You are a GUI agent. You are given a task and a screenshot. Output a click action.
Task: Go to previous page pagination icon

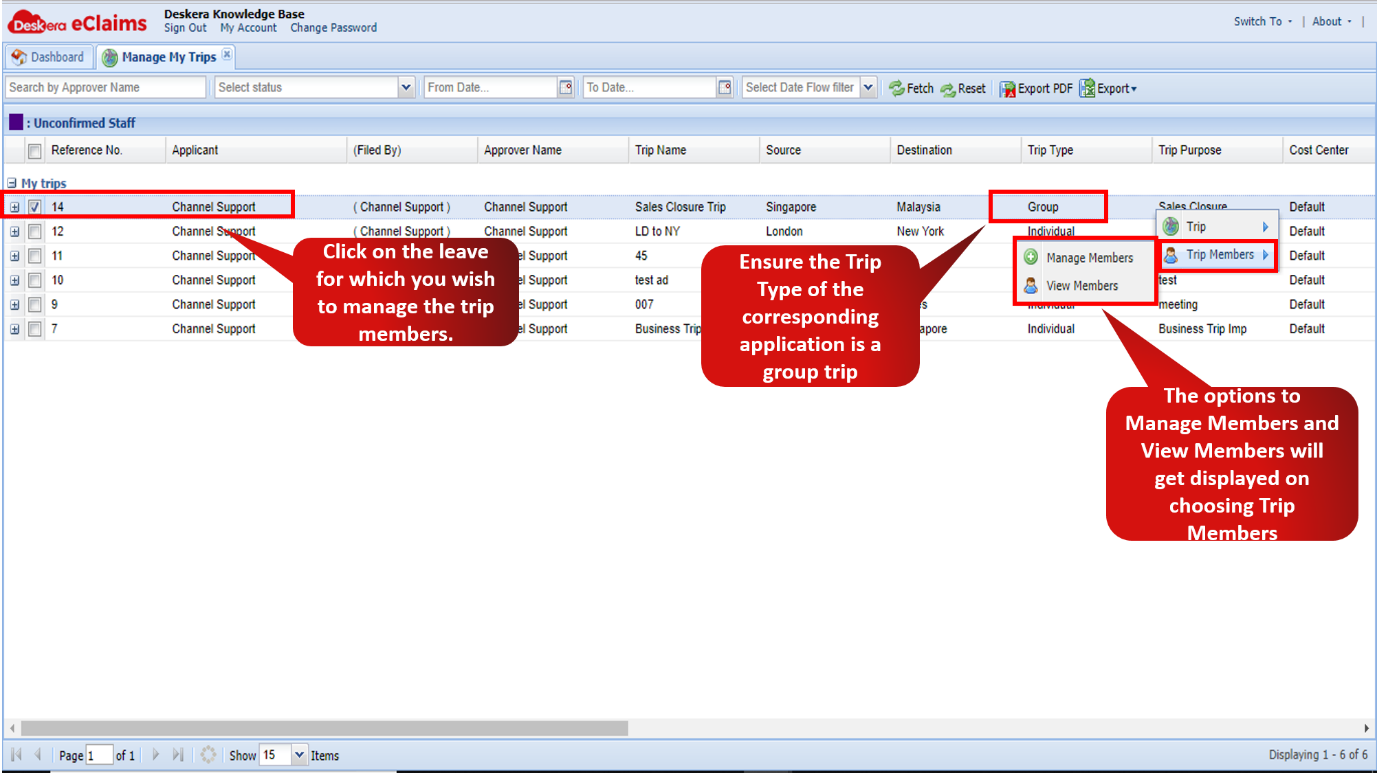[38, 755]
